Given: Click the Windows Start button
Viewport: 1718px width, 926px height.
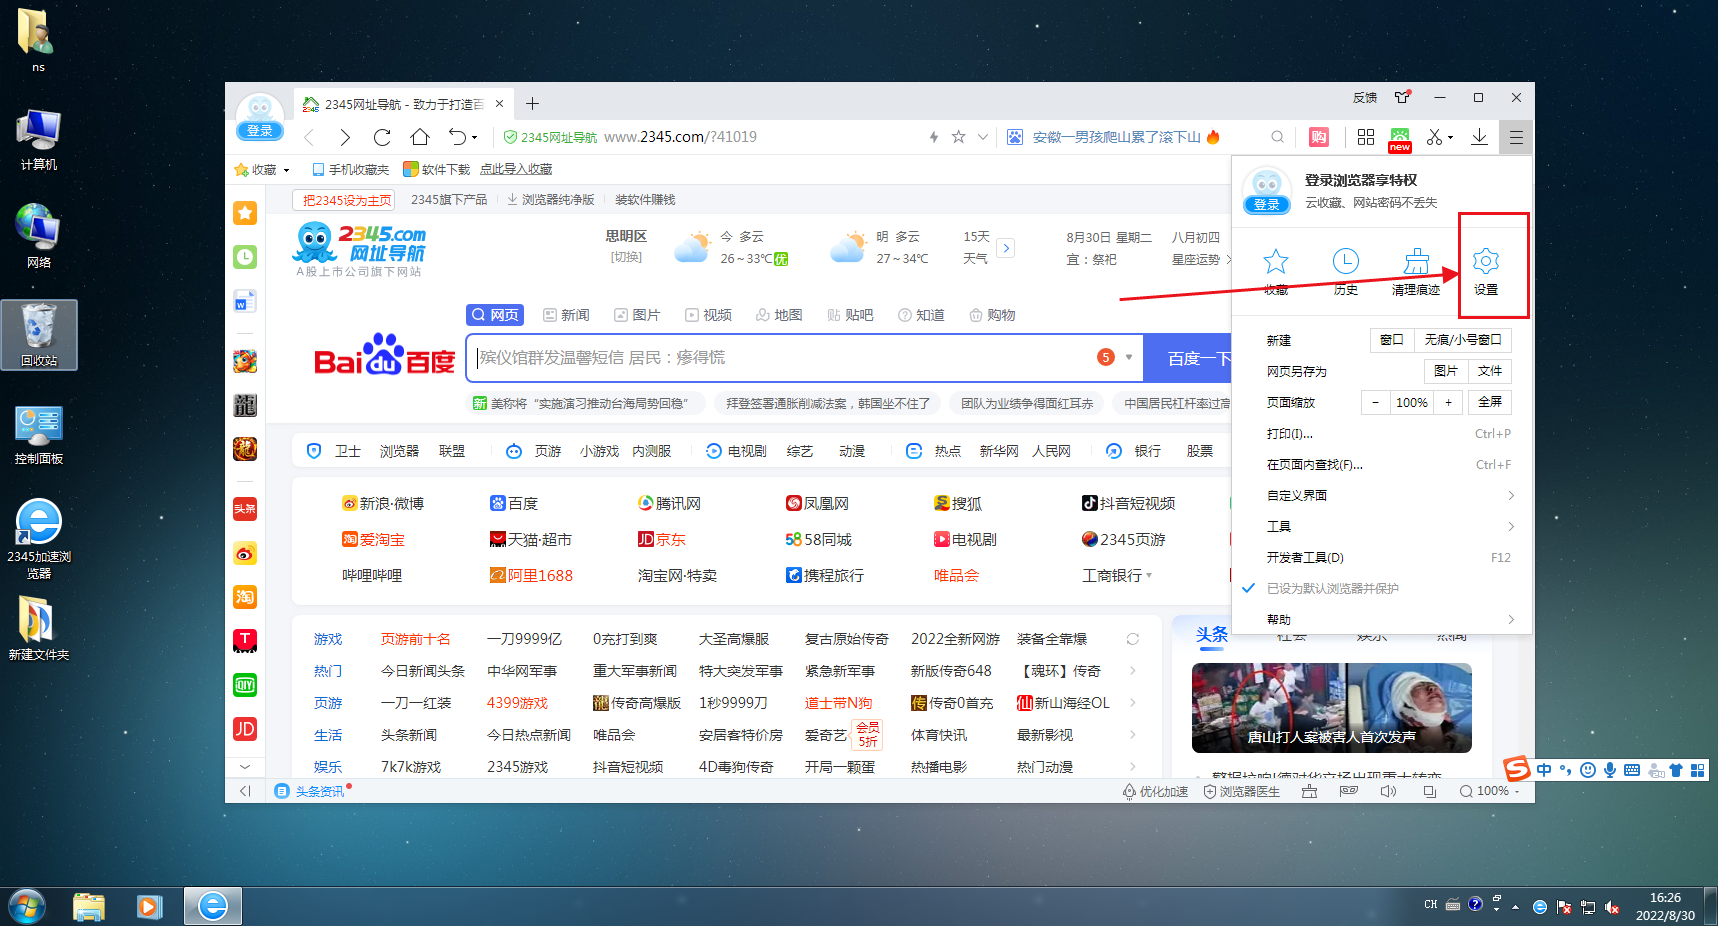Looking at the screenshot, I should pos(27,907).
